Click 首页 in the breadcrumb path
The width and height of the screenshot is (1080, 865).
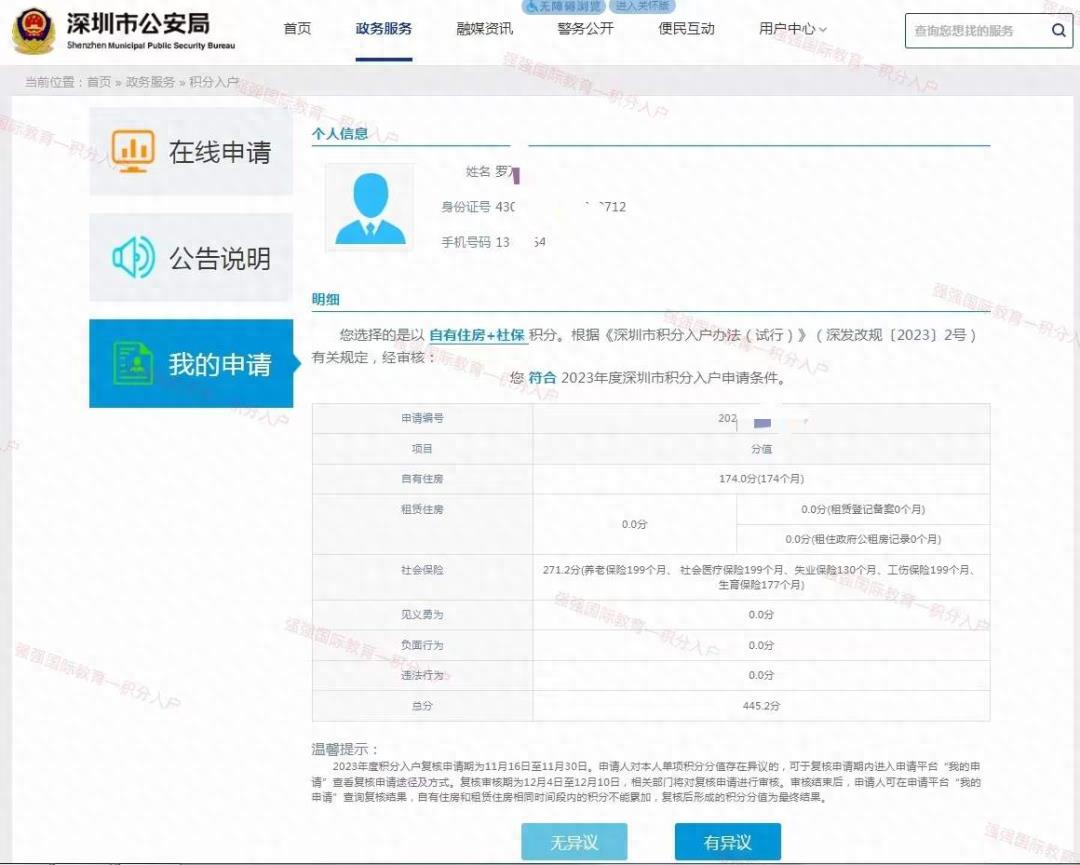[99, 82]
